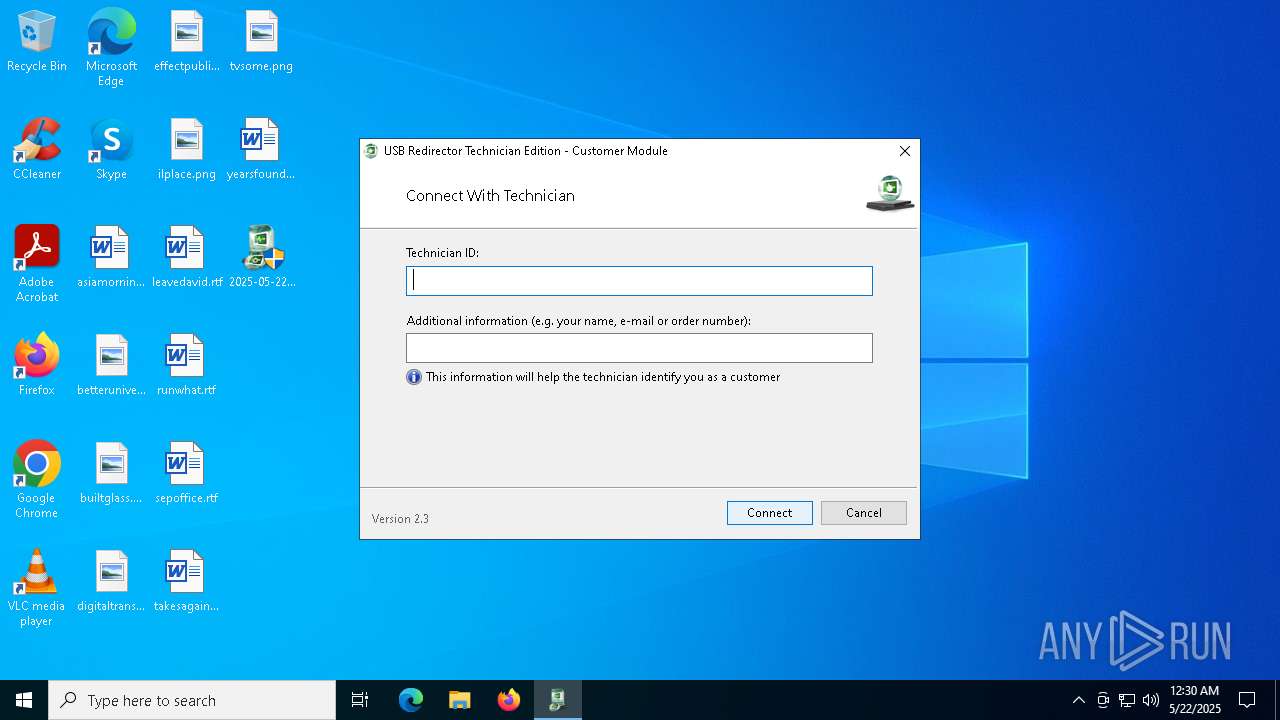The width and height of the screenshot is (1280, 720).
Task: Launch Edge from the taskbar
Action: [x=411, y=700]
